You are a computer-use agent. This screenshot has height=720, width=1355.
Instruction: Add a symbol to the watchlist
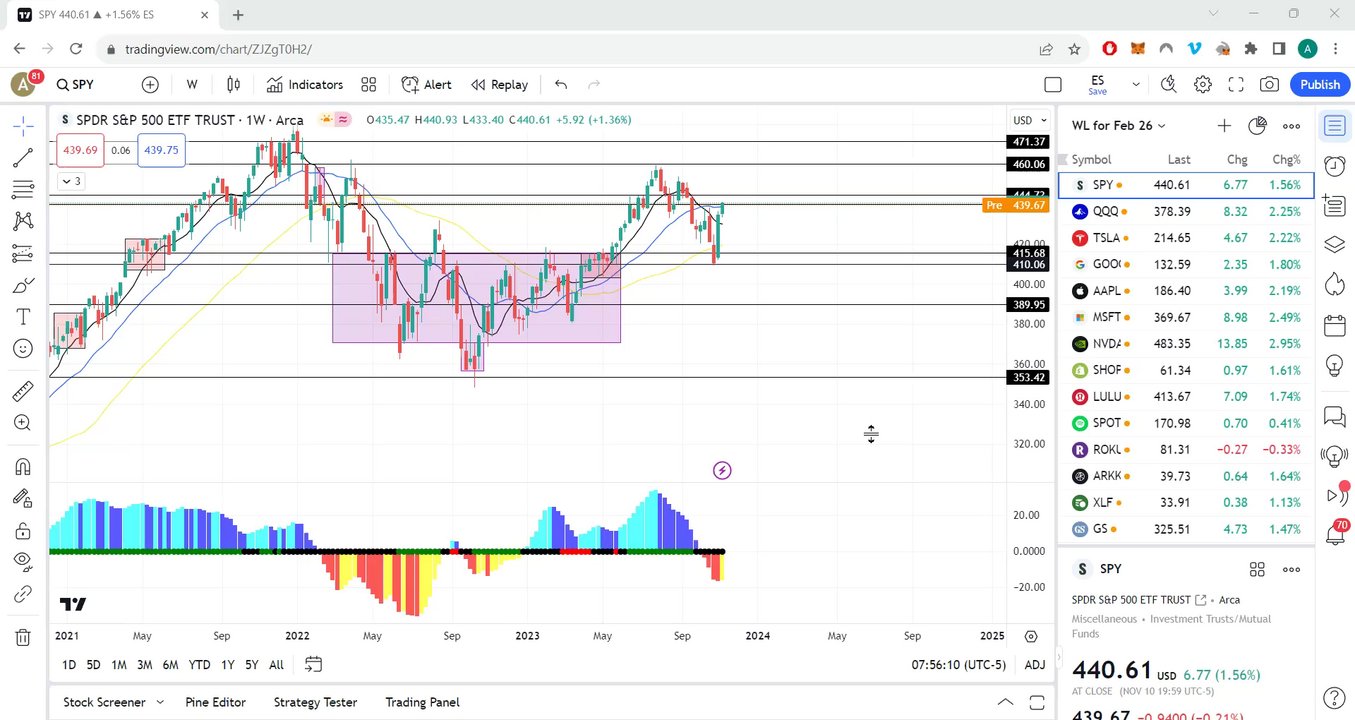1224,125
